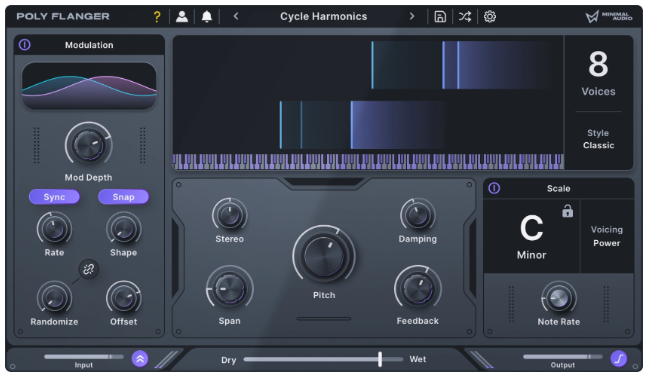Click the Note Rate knob
648x374 pixels.
pyautogui.click(x=559, y=298)
